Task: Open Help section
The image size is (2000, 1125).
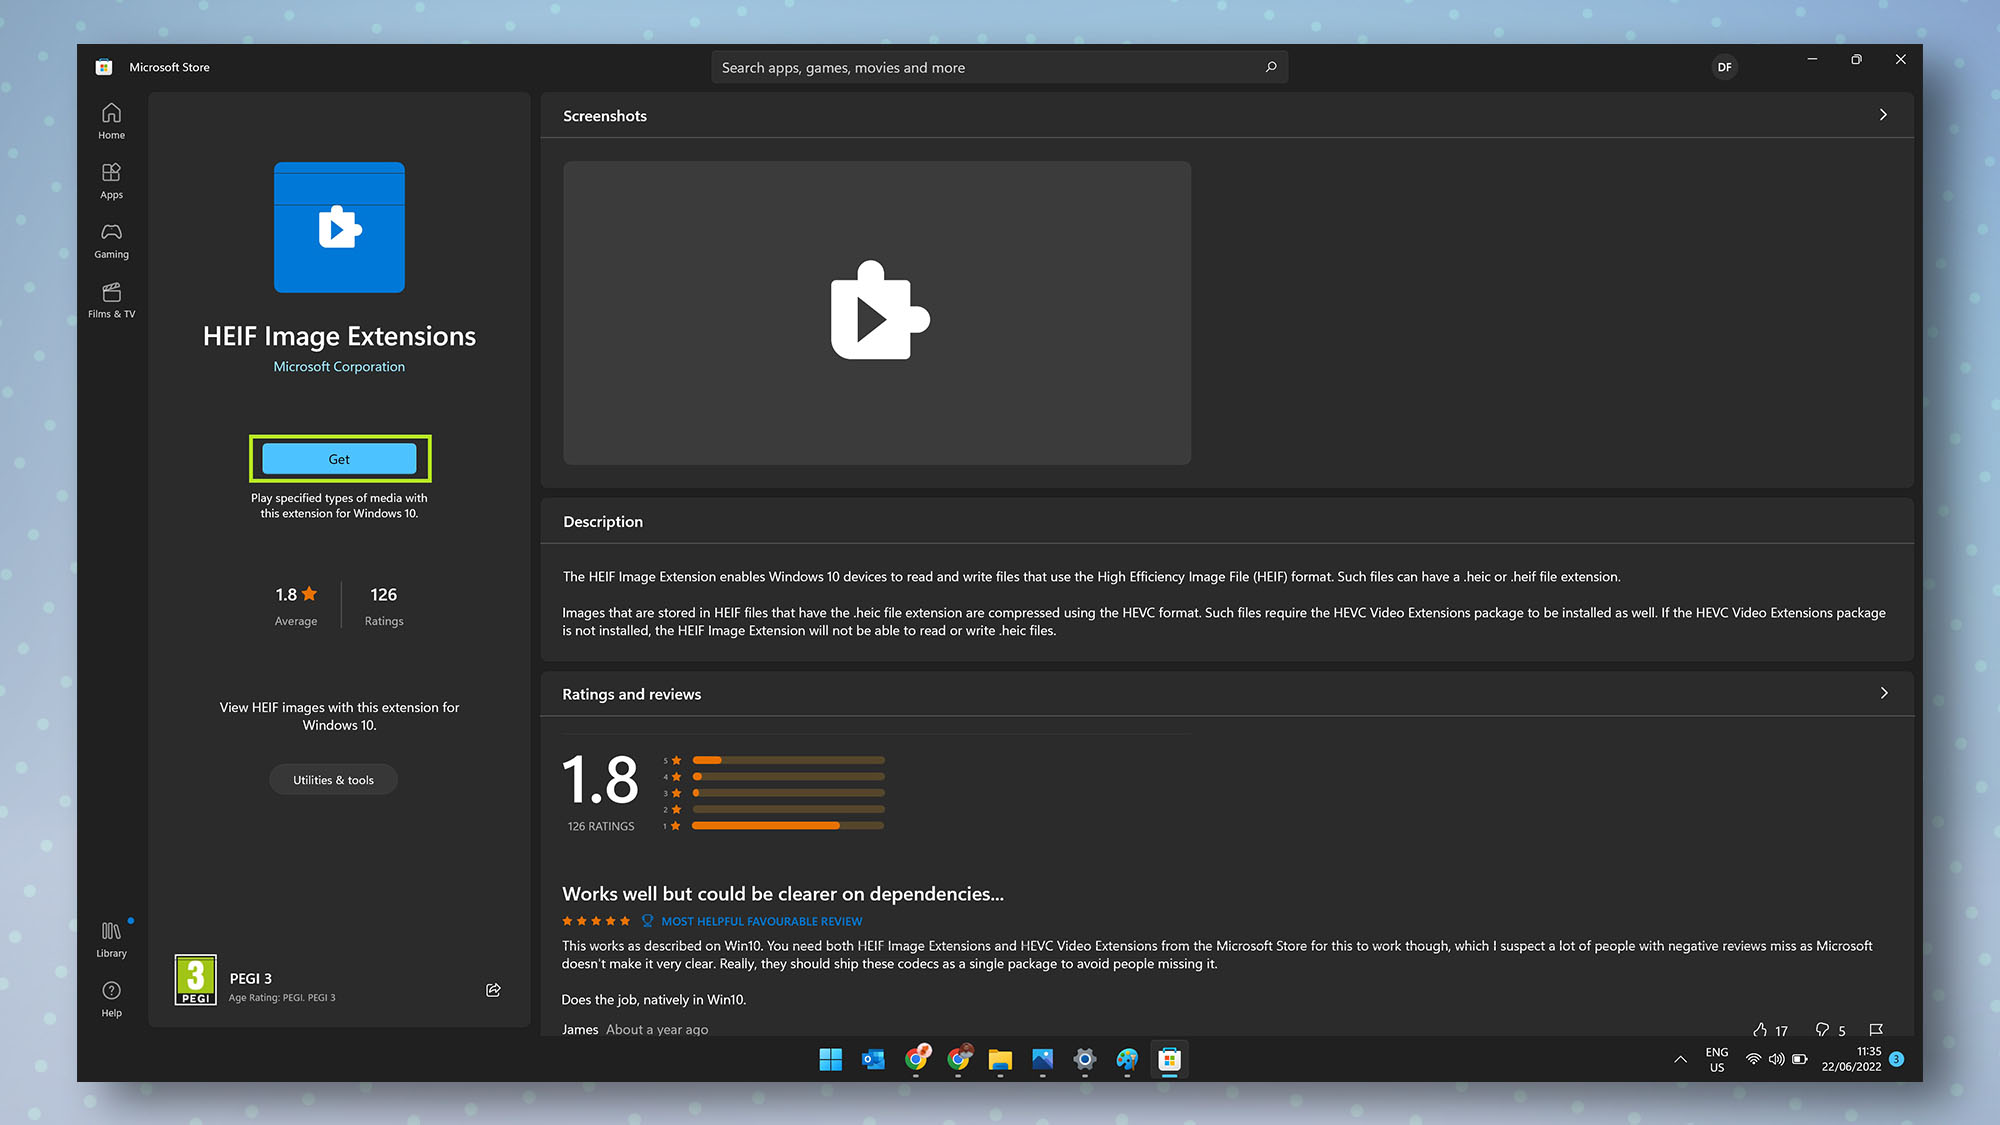Action: tap(110, 997)
